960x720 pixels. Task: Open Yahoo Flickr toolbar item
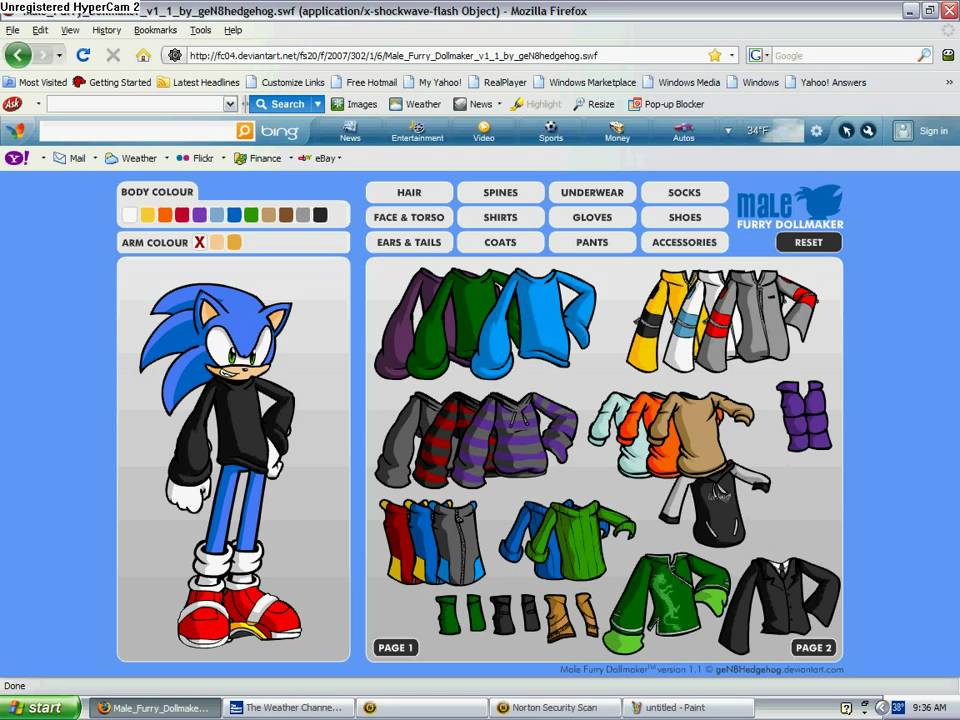click(x=195, y=158)
